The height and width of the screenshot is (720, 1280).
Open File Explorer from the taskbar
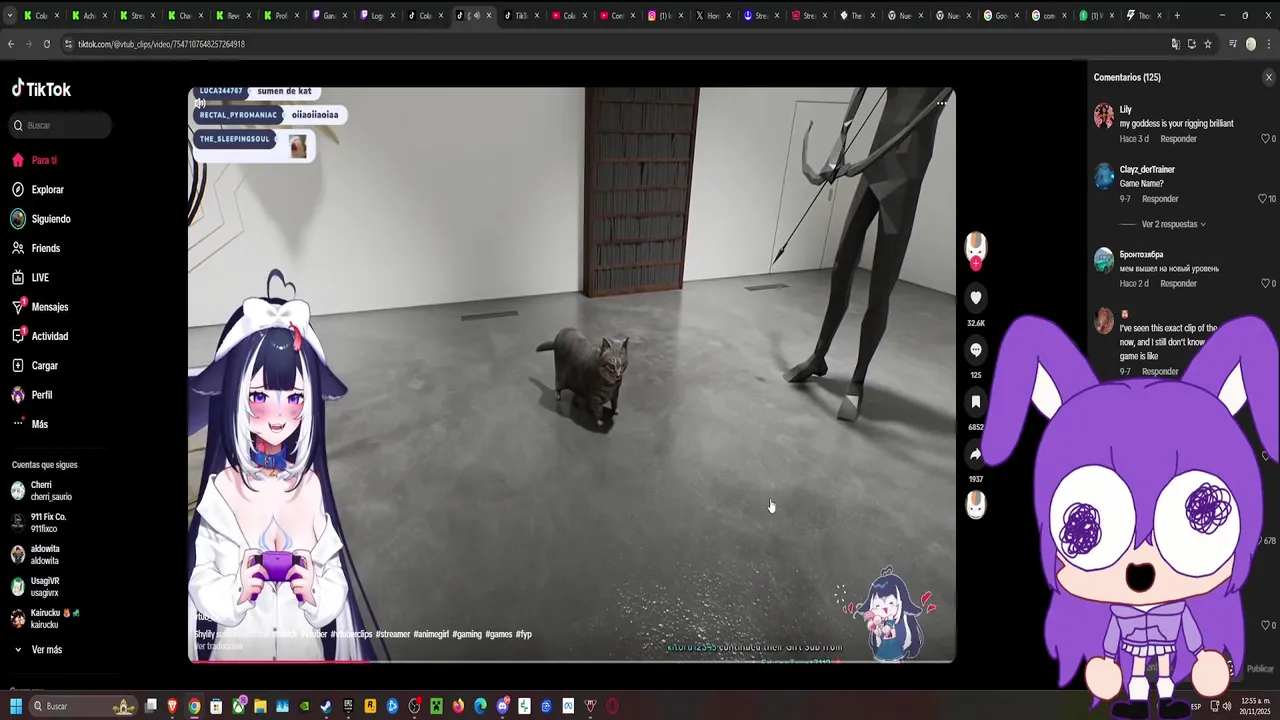[x=260, y=706]
